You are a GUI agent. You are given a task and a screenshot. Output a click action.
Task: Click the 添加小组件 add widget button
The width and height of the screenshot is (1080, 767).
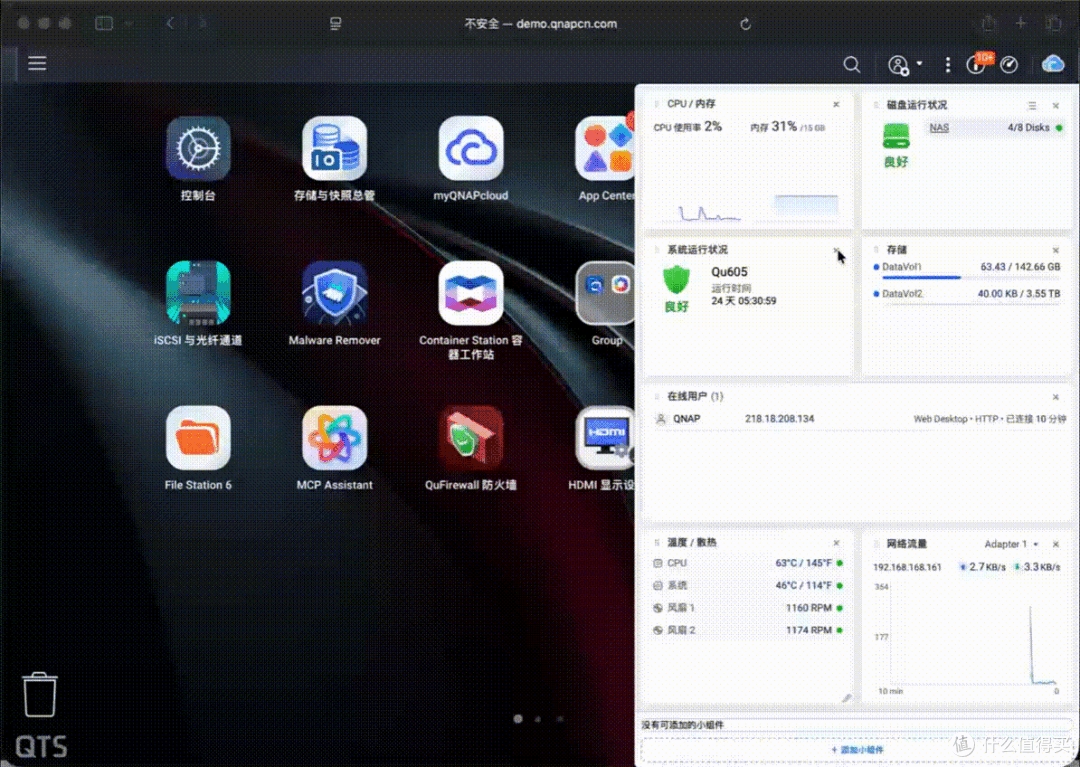[x=858, y=749]
